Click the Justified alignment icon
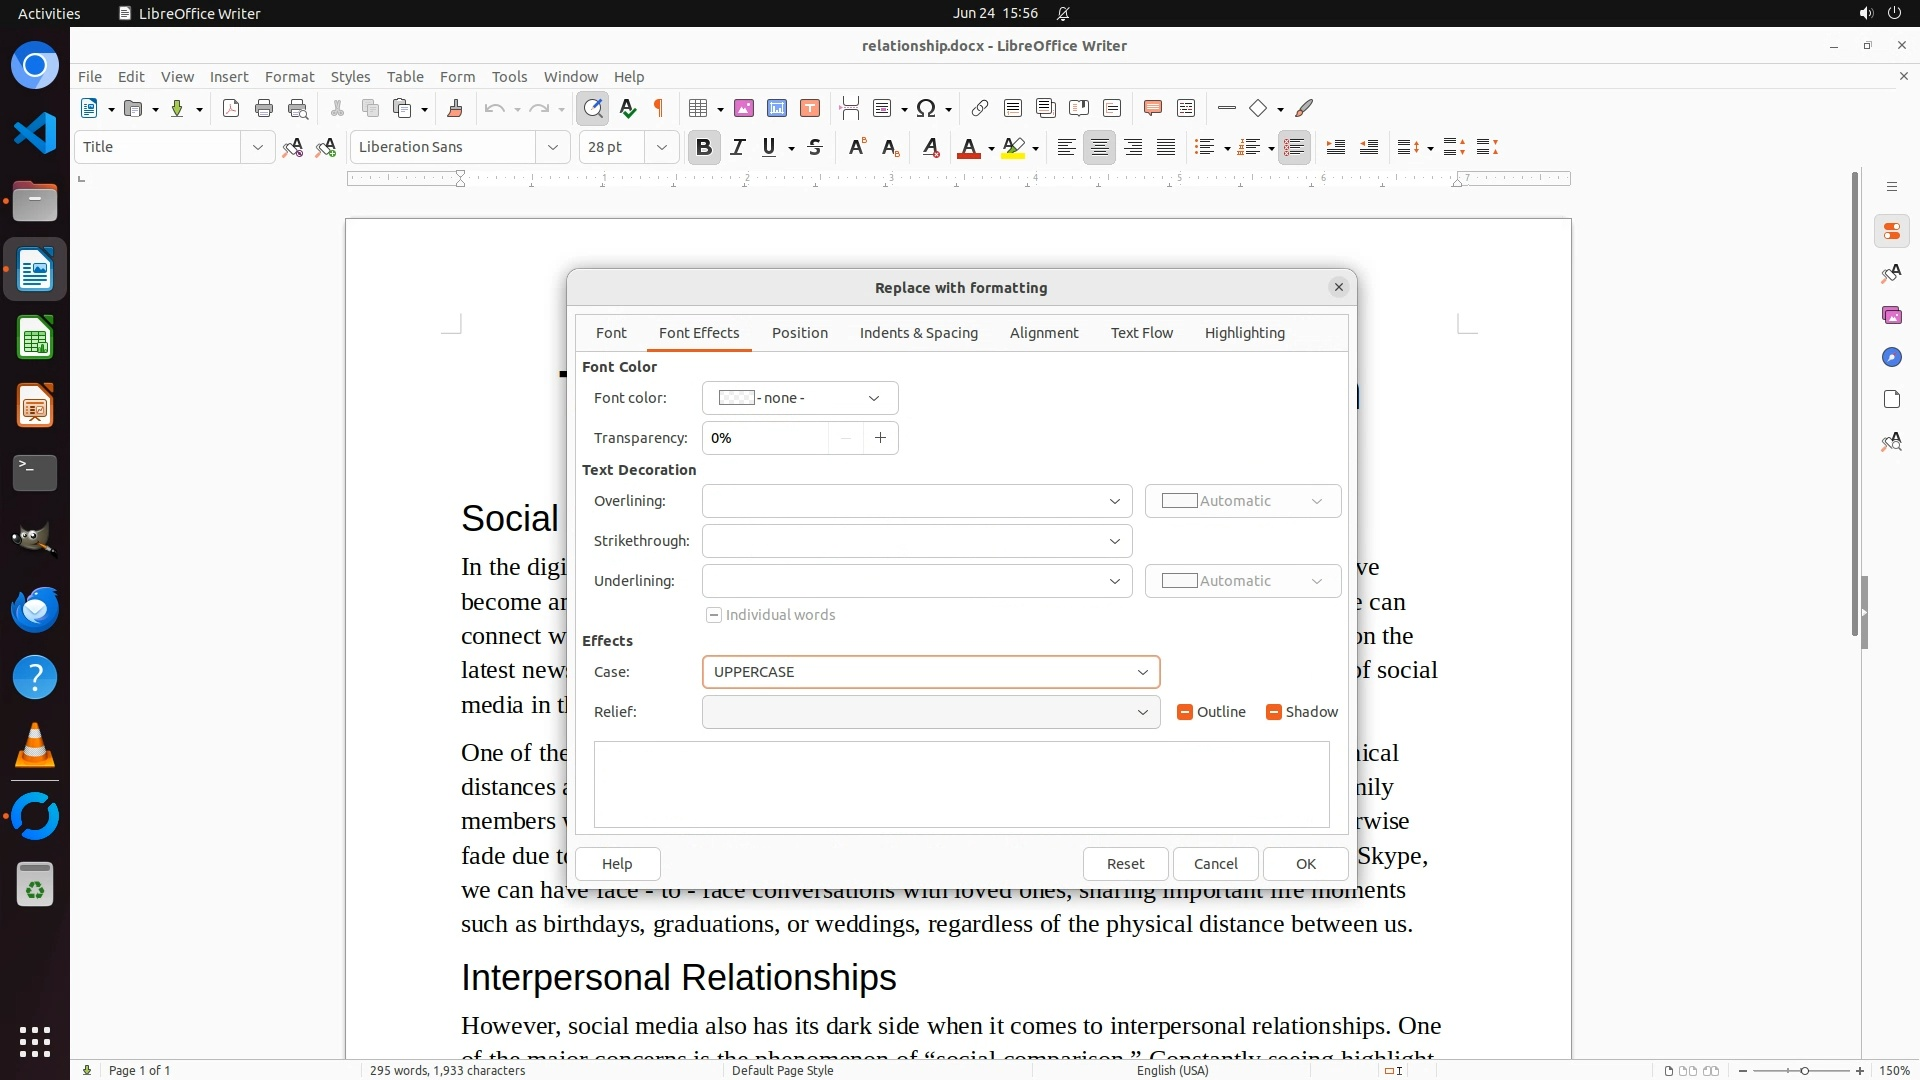 click(x=1166, y=148)
